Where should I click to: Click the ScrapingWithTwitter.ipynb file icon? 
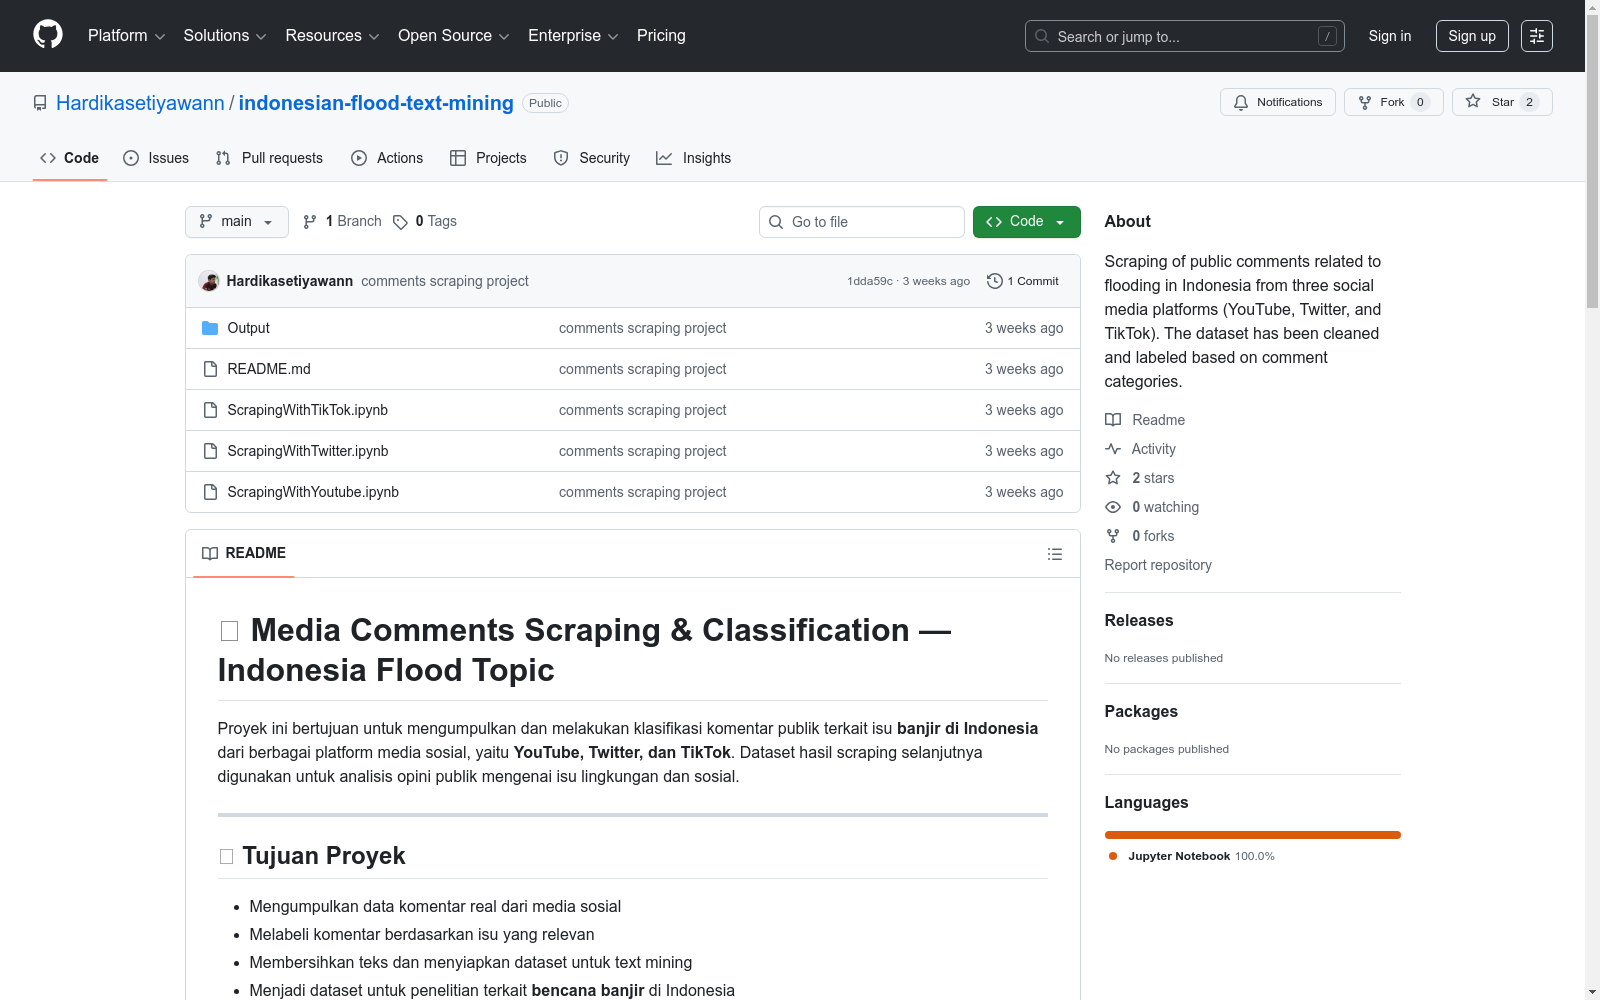[210, 451]
